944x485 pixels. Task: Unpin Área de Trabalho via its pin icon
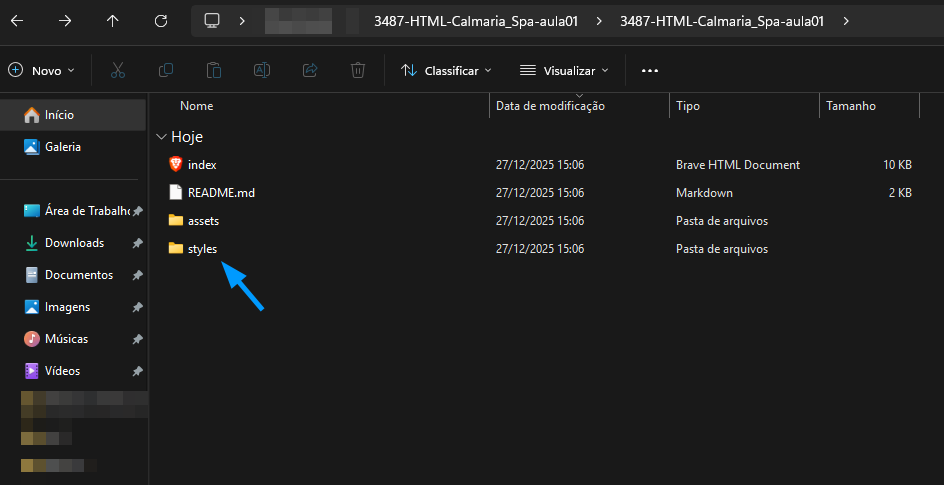138,211
